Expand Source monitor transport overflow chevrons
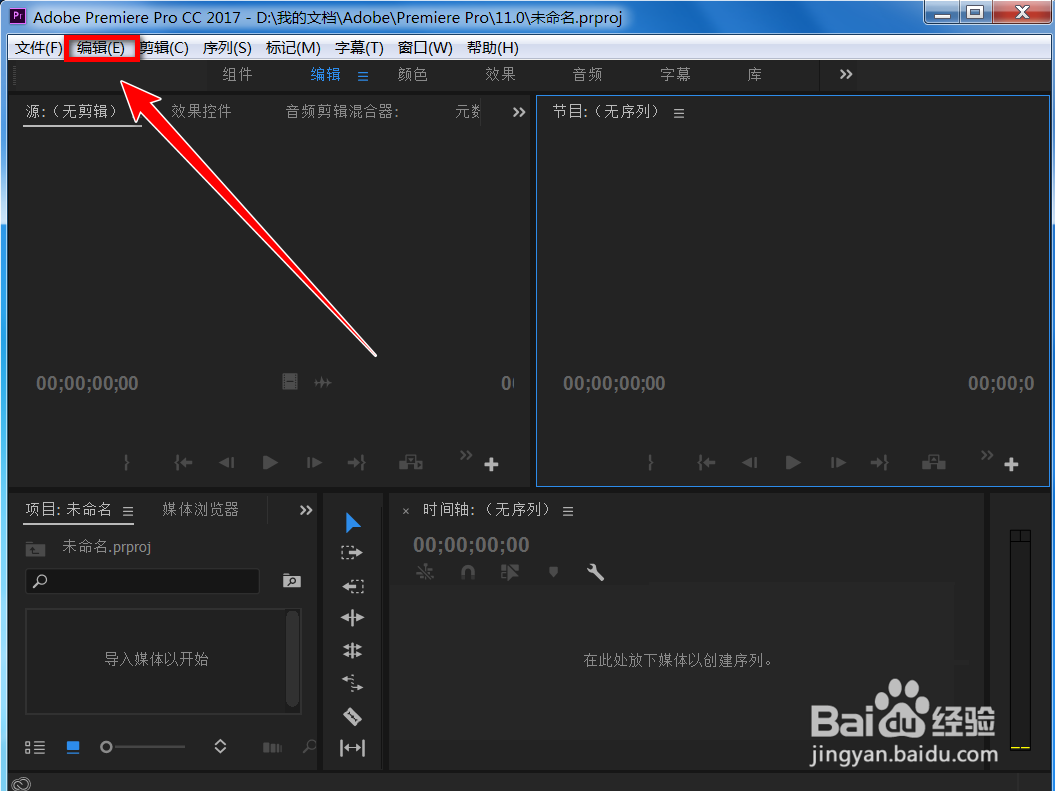This screenshot has width=1055, height=791. (x=466, y=455)
